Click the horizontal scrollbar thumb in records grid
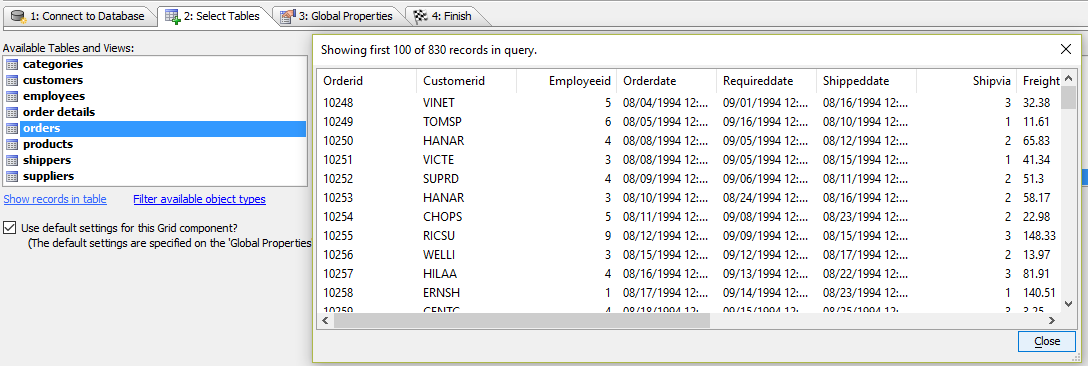 tap(522, 320)
